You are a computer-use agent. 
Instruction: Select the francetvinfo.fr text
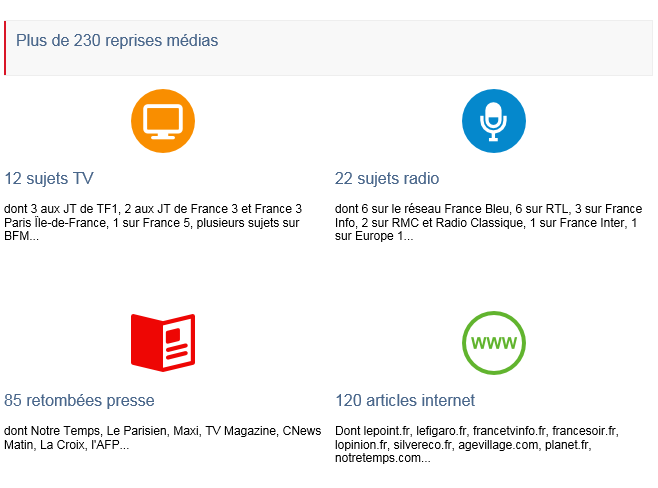(x=510, y=431)
